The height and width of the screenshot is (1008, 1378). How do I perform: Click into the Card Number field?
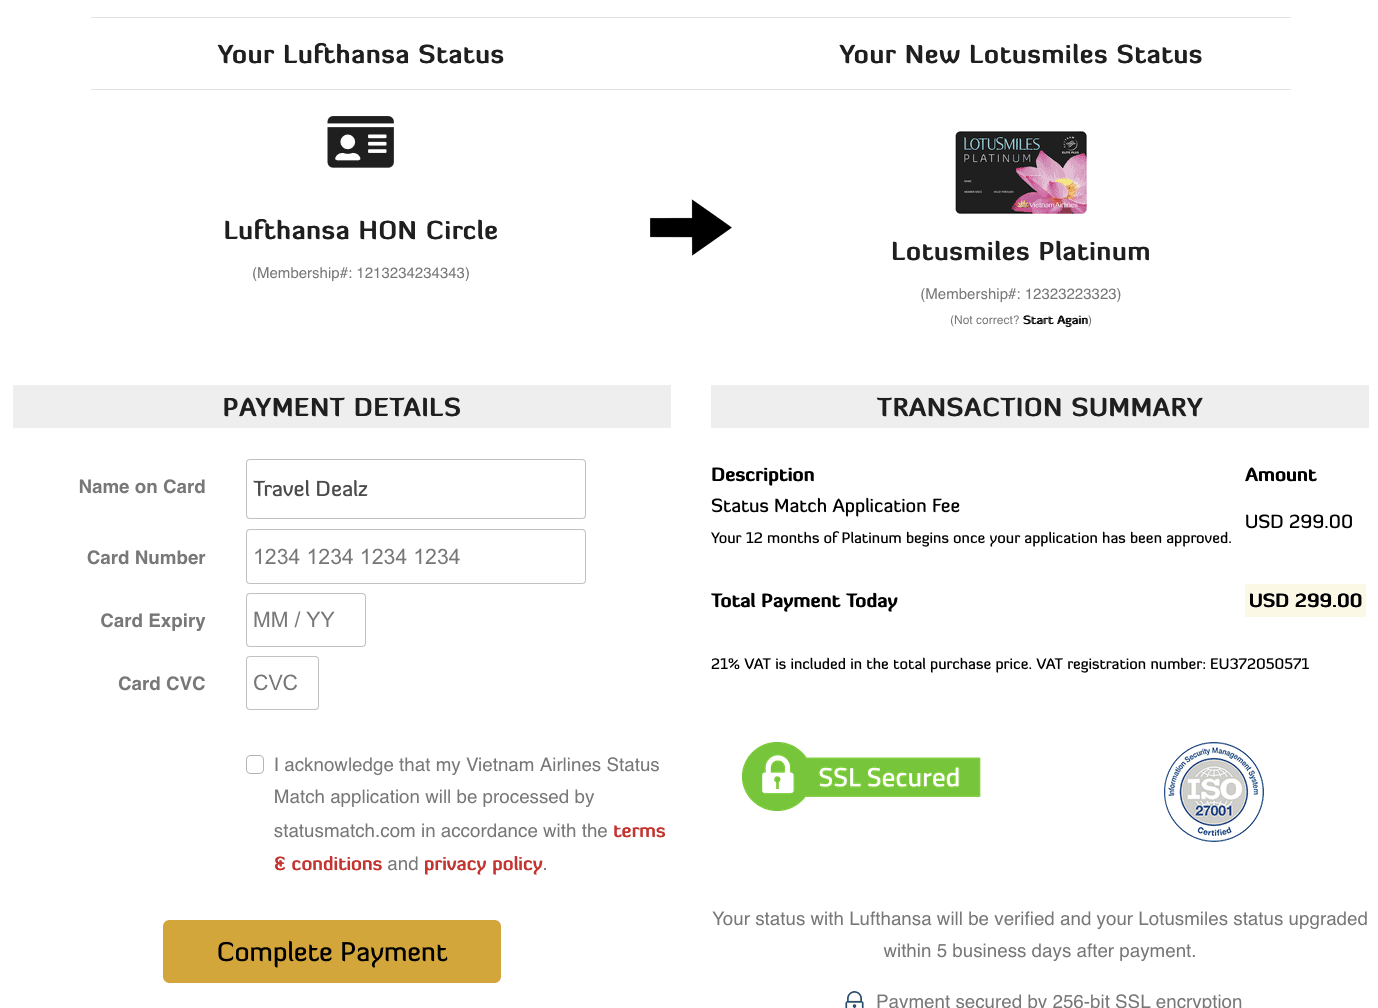(415, 557)
